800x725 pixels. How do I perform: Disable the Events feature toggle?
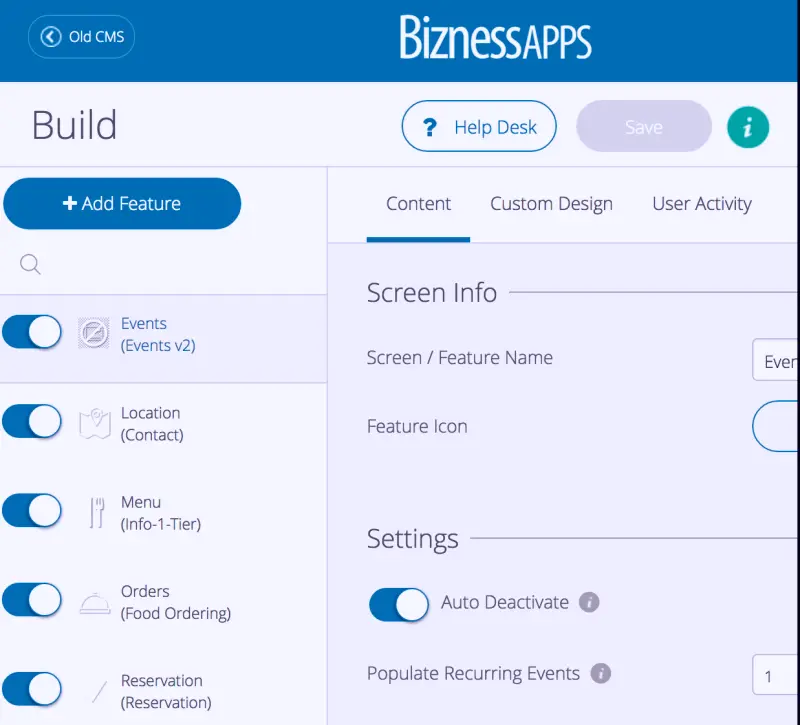pyautogui.click(x=32, y=333)
